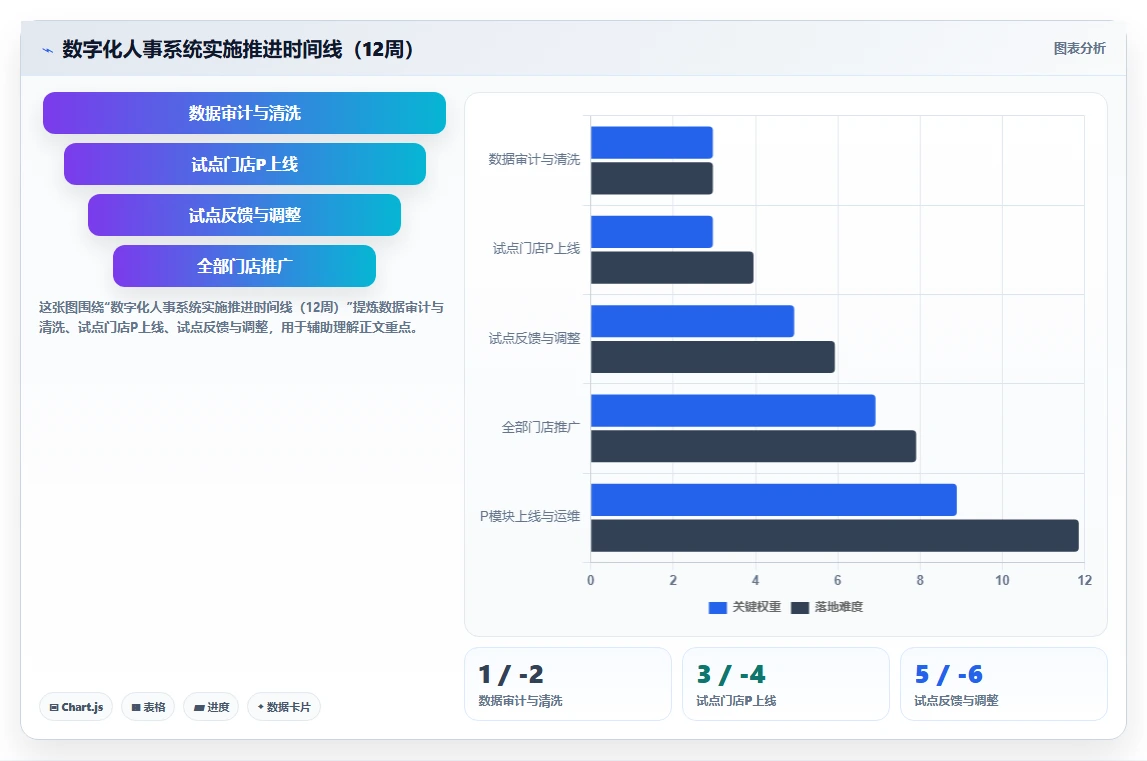Select the 数据审计与清洗 funnel stage
The height and width of the screenshot is (761, 1147).
pyautogui.click(x=244, y=113)
